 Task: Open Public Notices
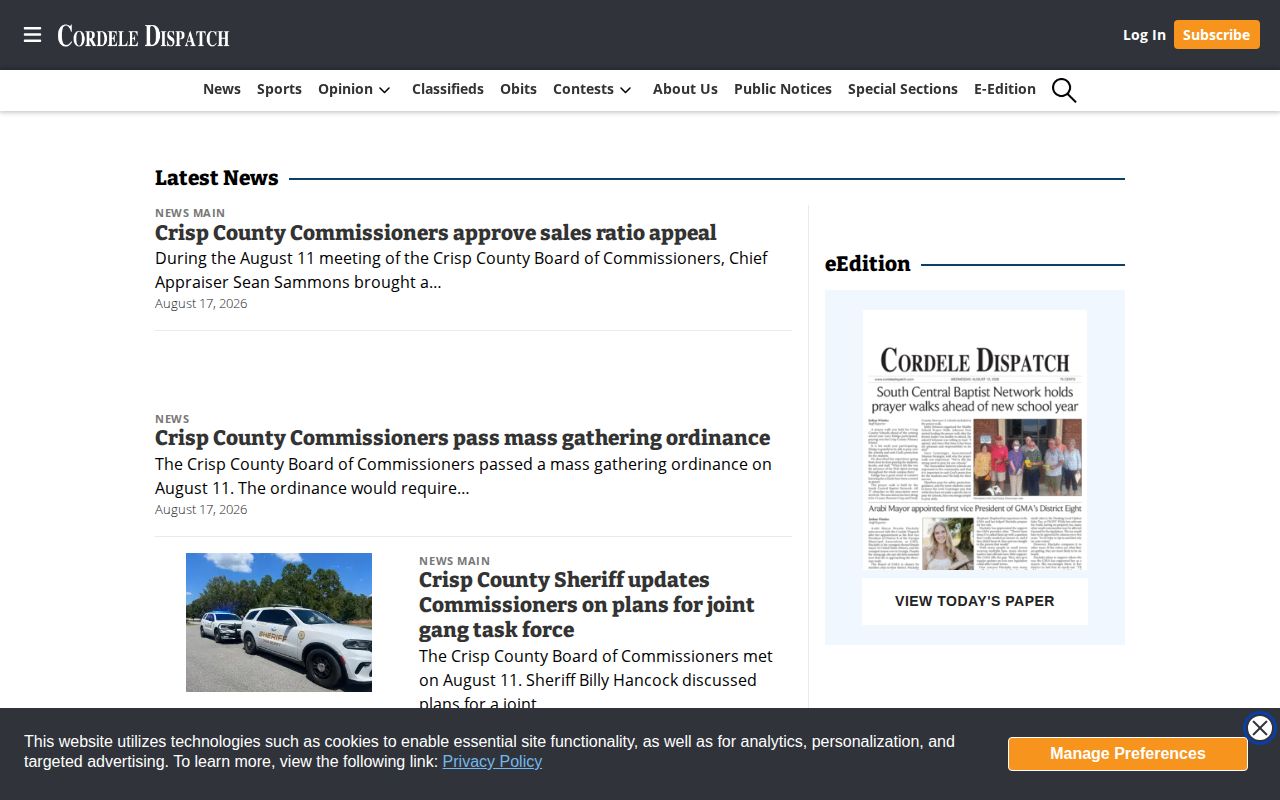[x=783, y=89]
